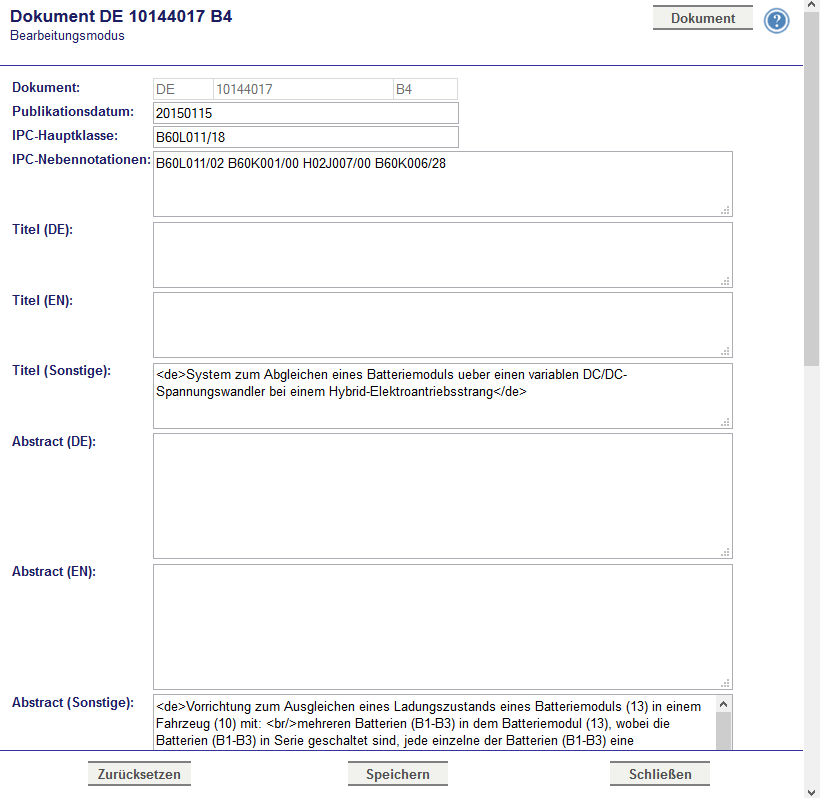Click the 'Titel (DE):' label
Viewport: 820px width, 798px height.
[42, 230]
